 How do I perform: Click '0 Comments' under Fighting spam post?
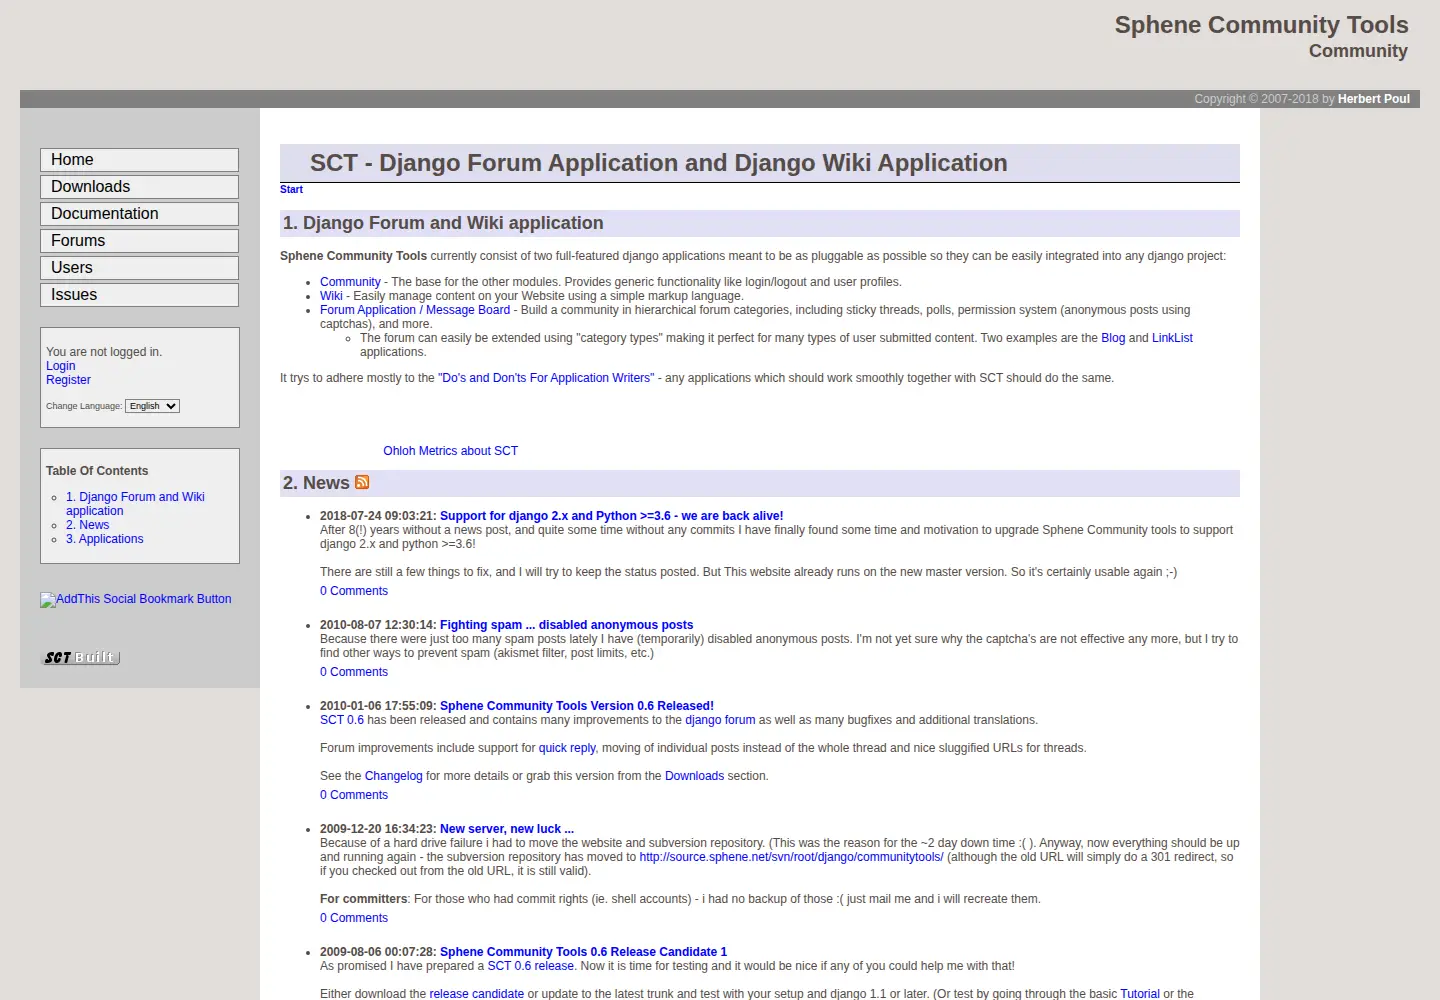pos(354,672)
